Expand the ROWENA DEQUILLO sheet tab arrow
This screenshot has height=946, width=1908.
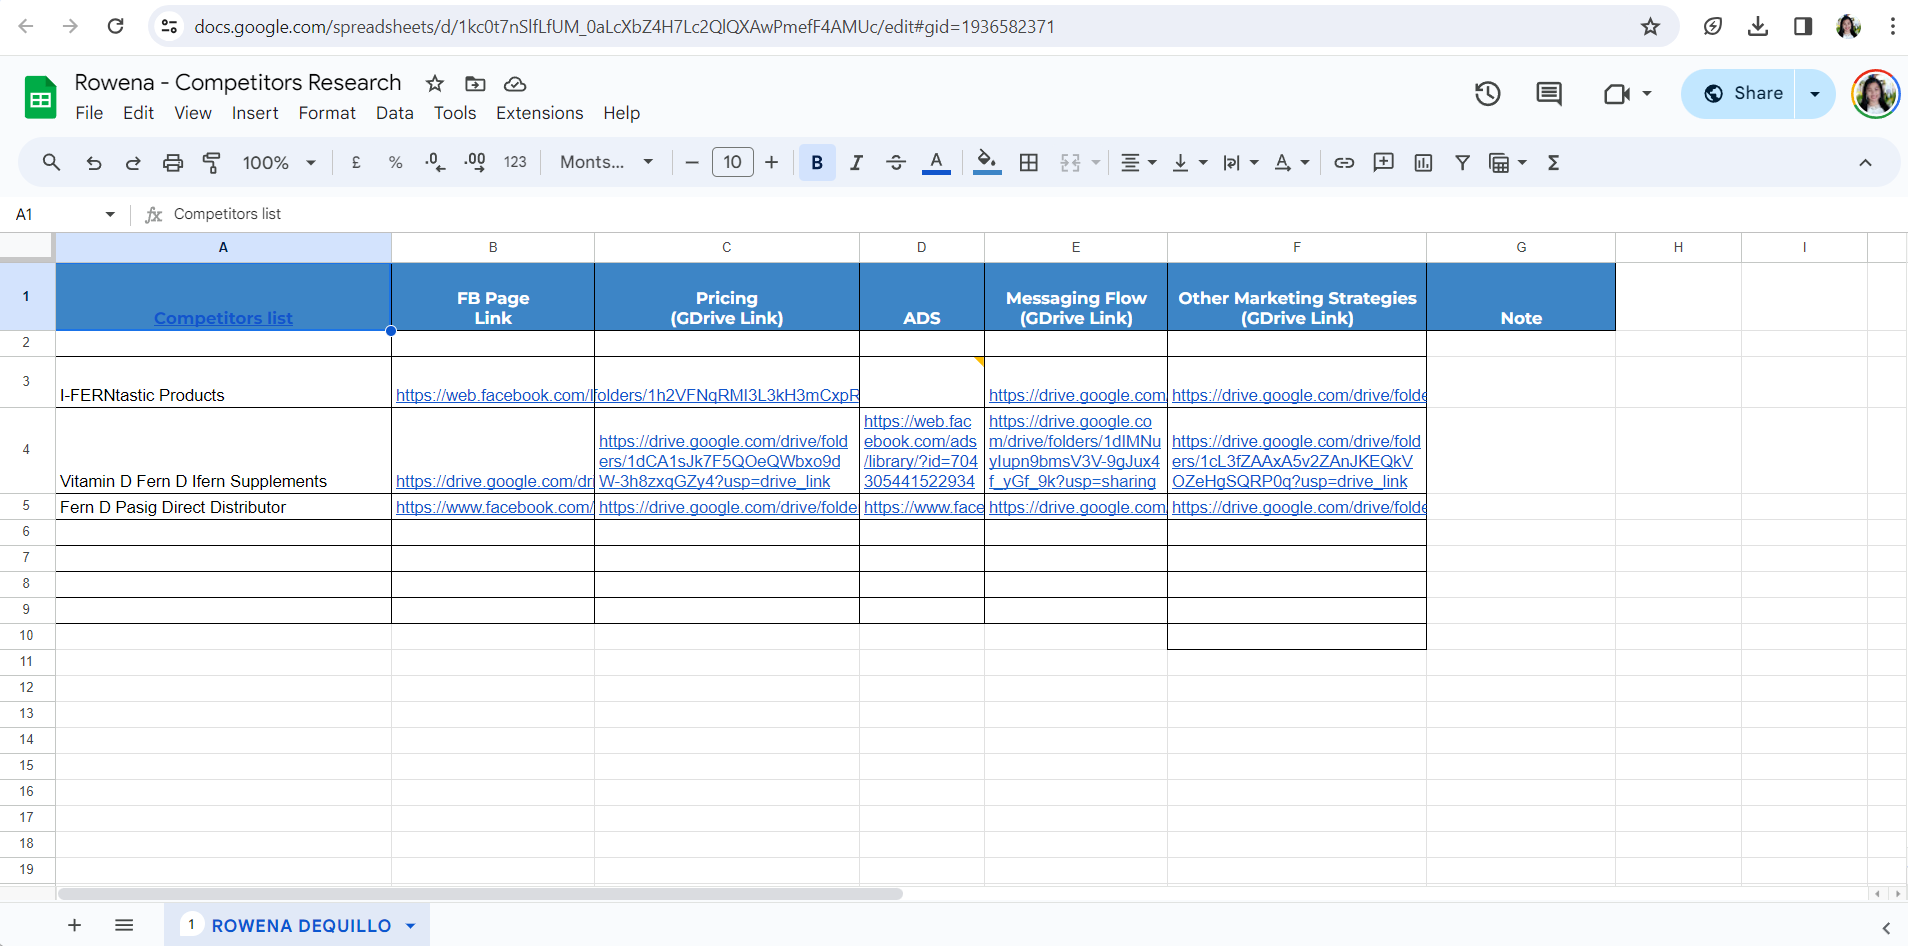(x=410, y=926)
